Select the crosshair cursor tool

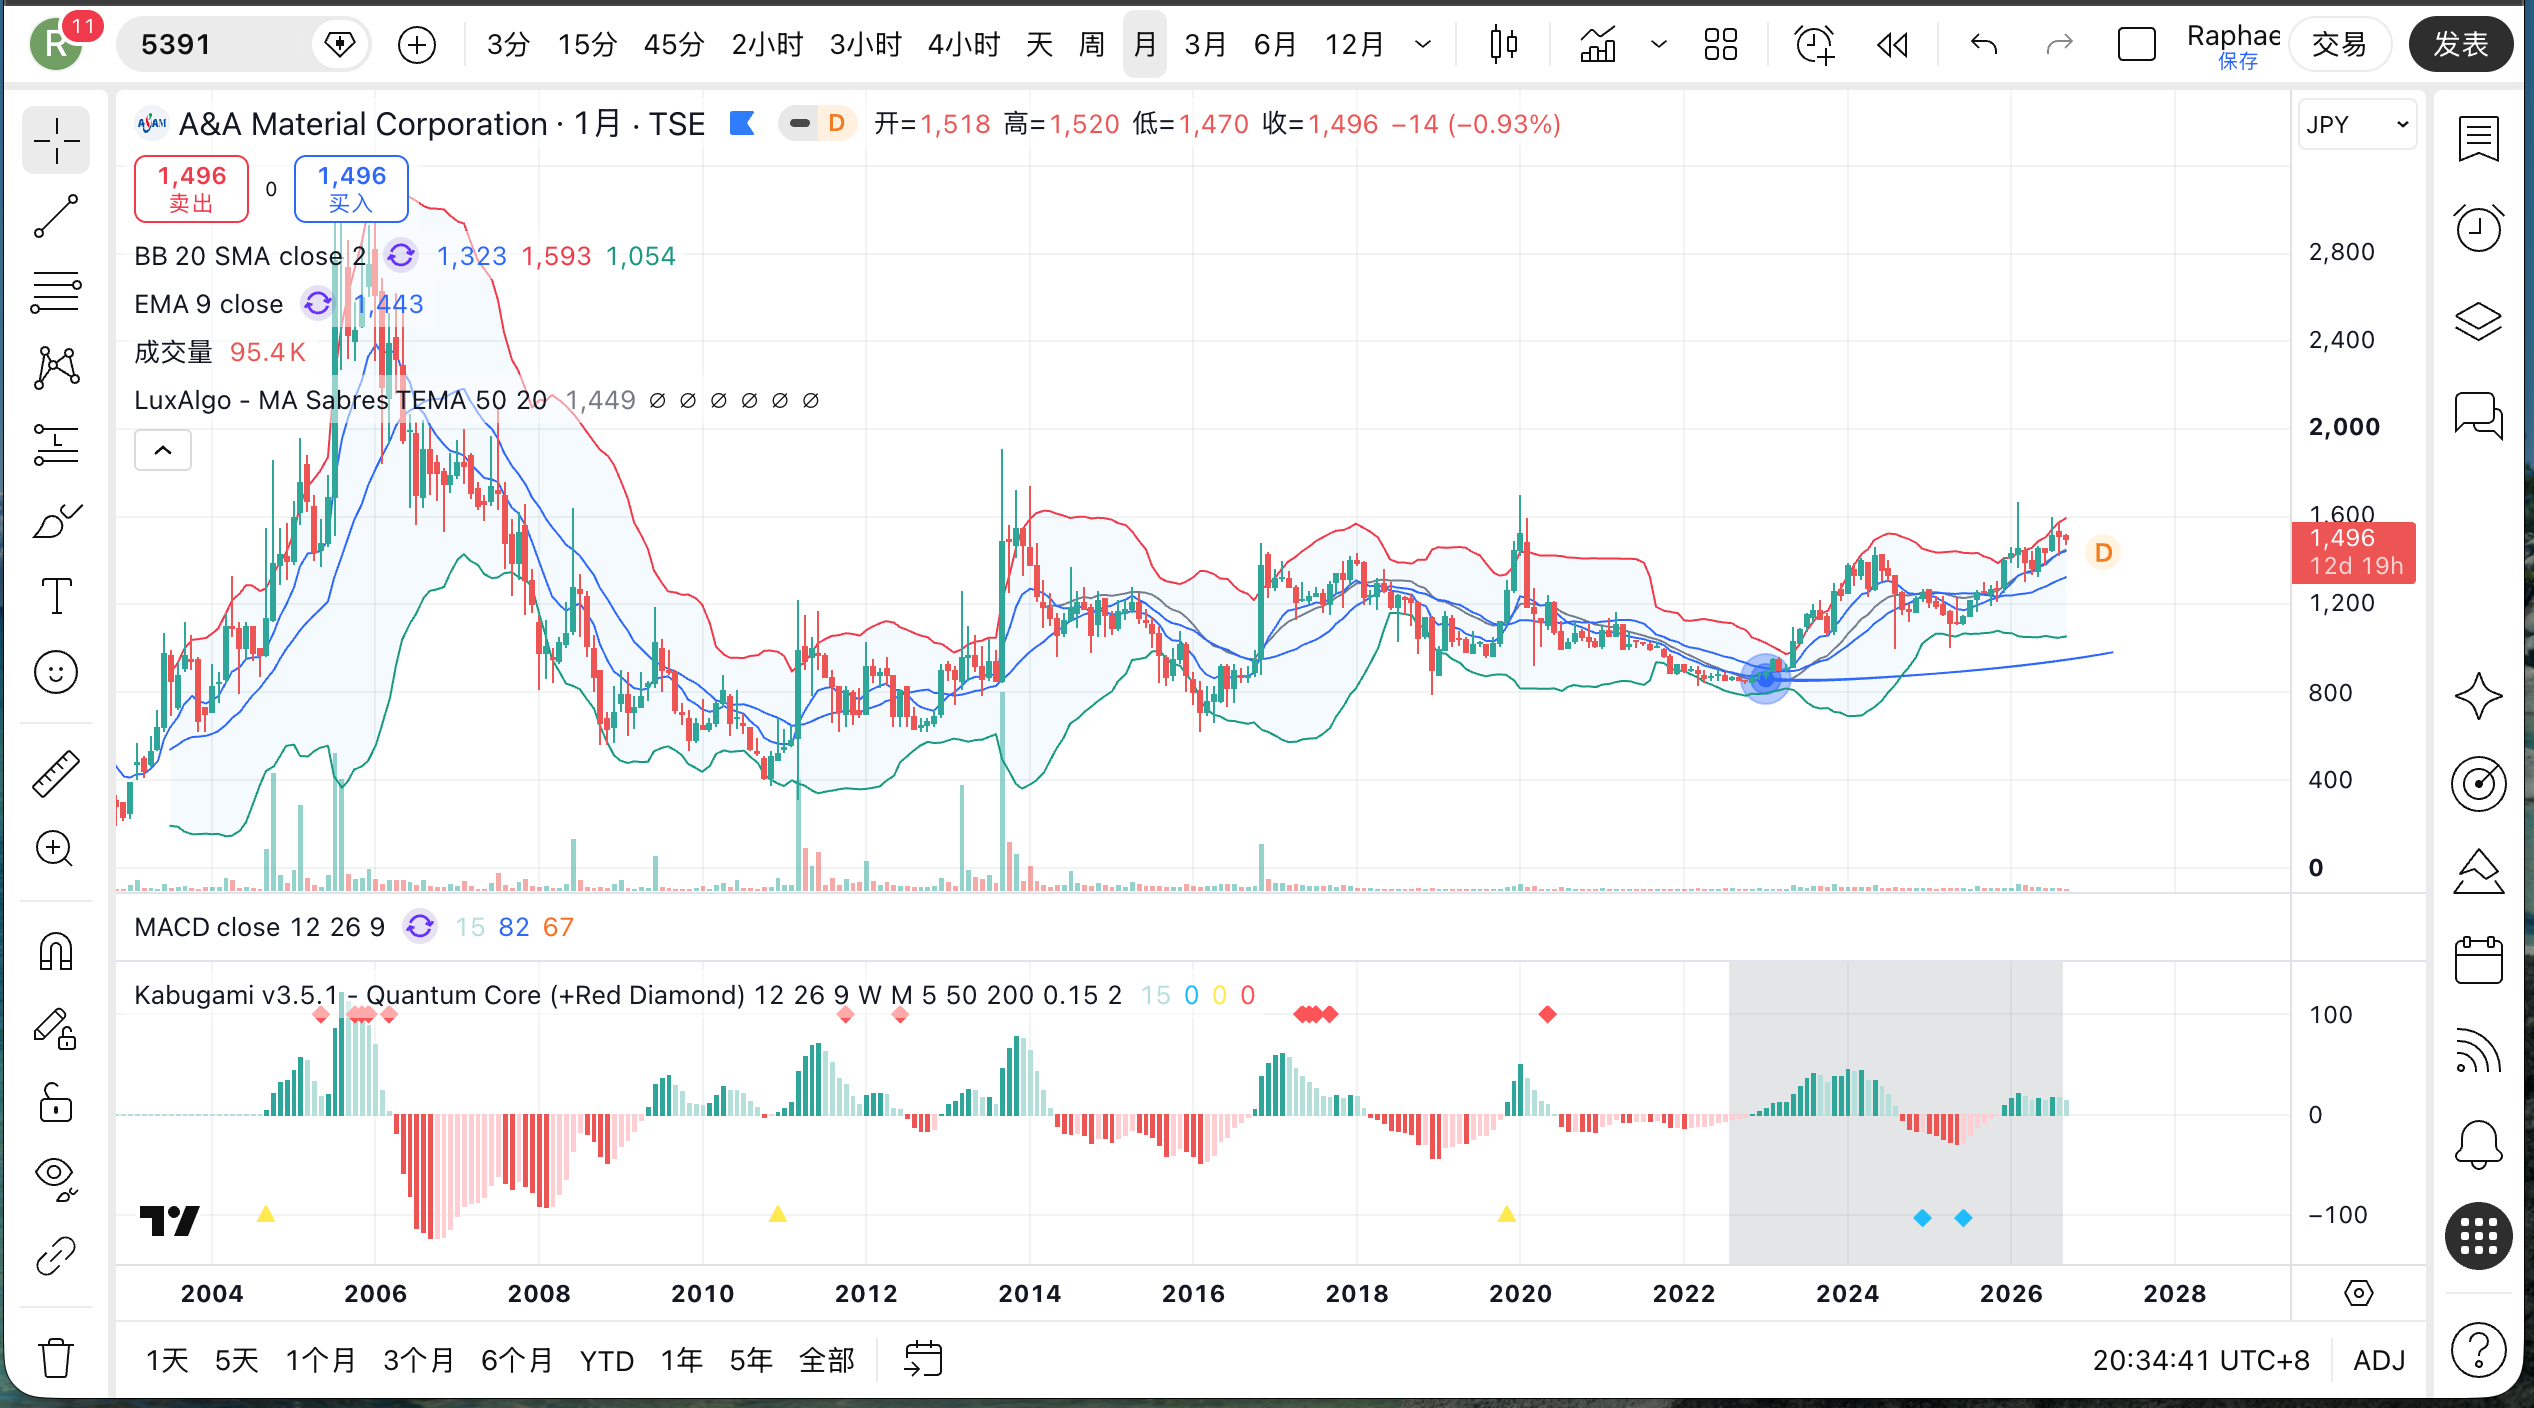pyautogui.click(x=56, y=140)
